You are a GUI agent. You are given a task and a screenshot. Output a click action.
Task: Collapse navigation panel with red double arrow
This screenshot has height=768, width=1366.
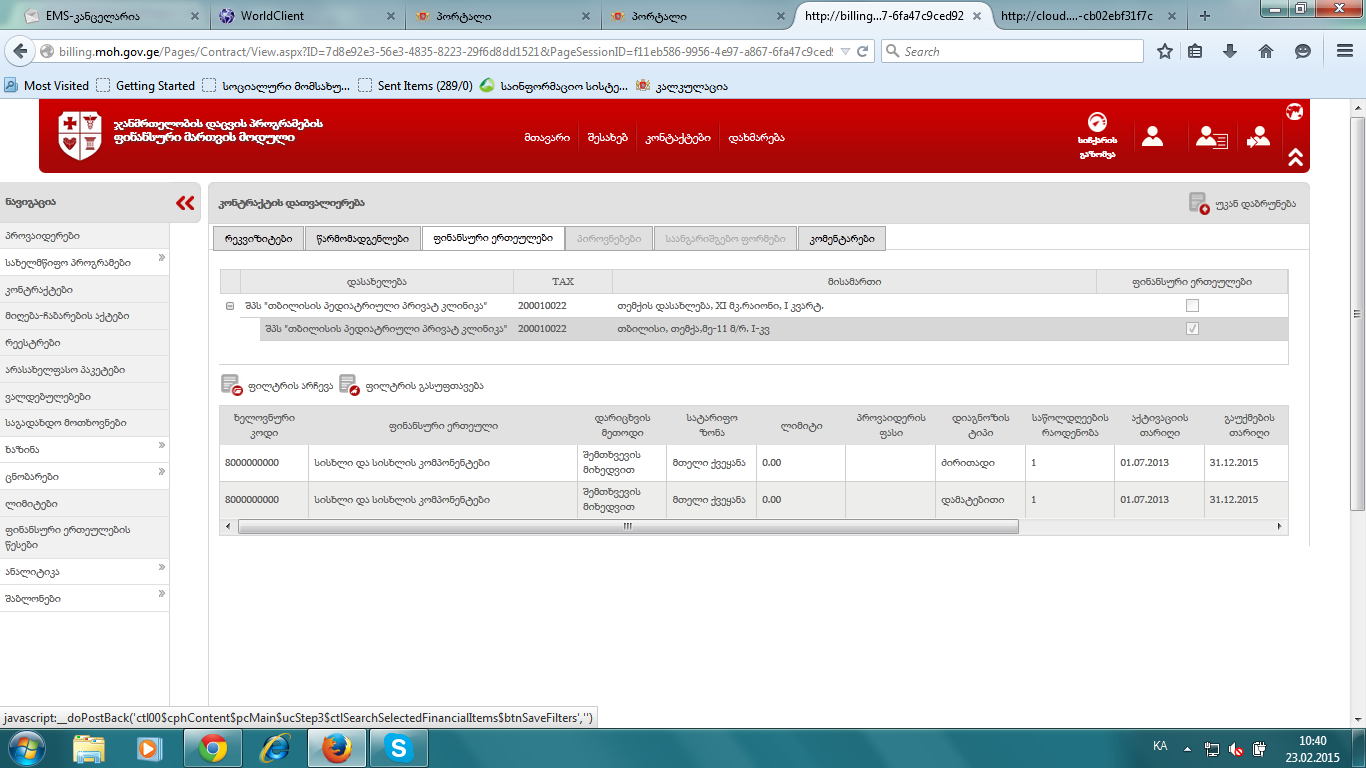pos(185,203)
